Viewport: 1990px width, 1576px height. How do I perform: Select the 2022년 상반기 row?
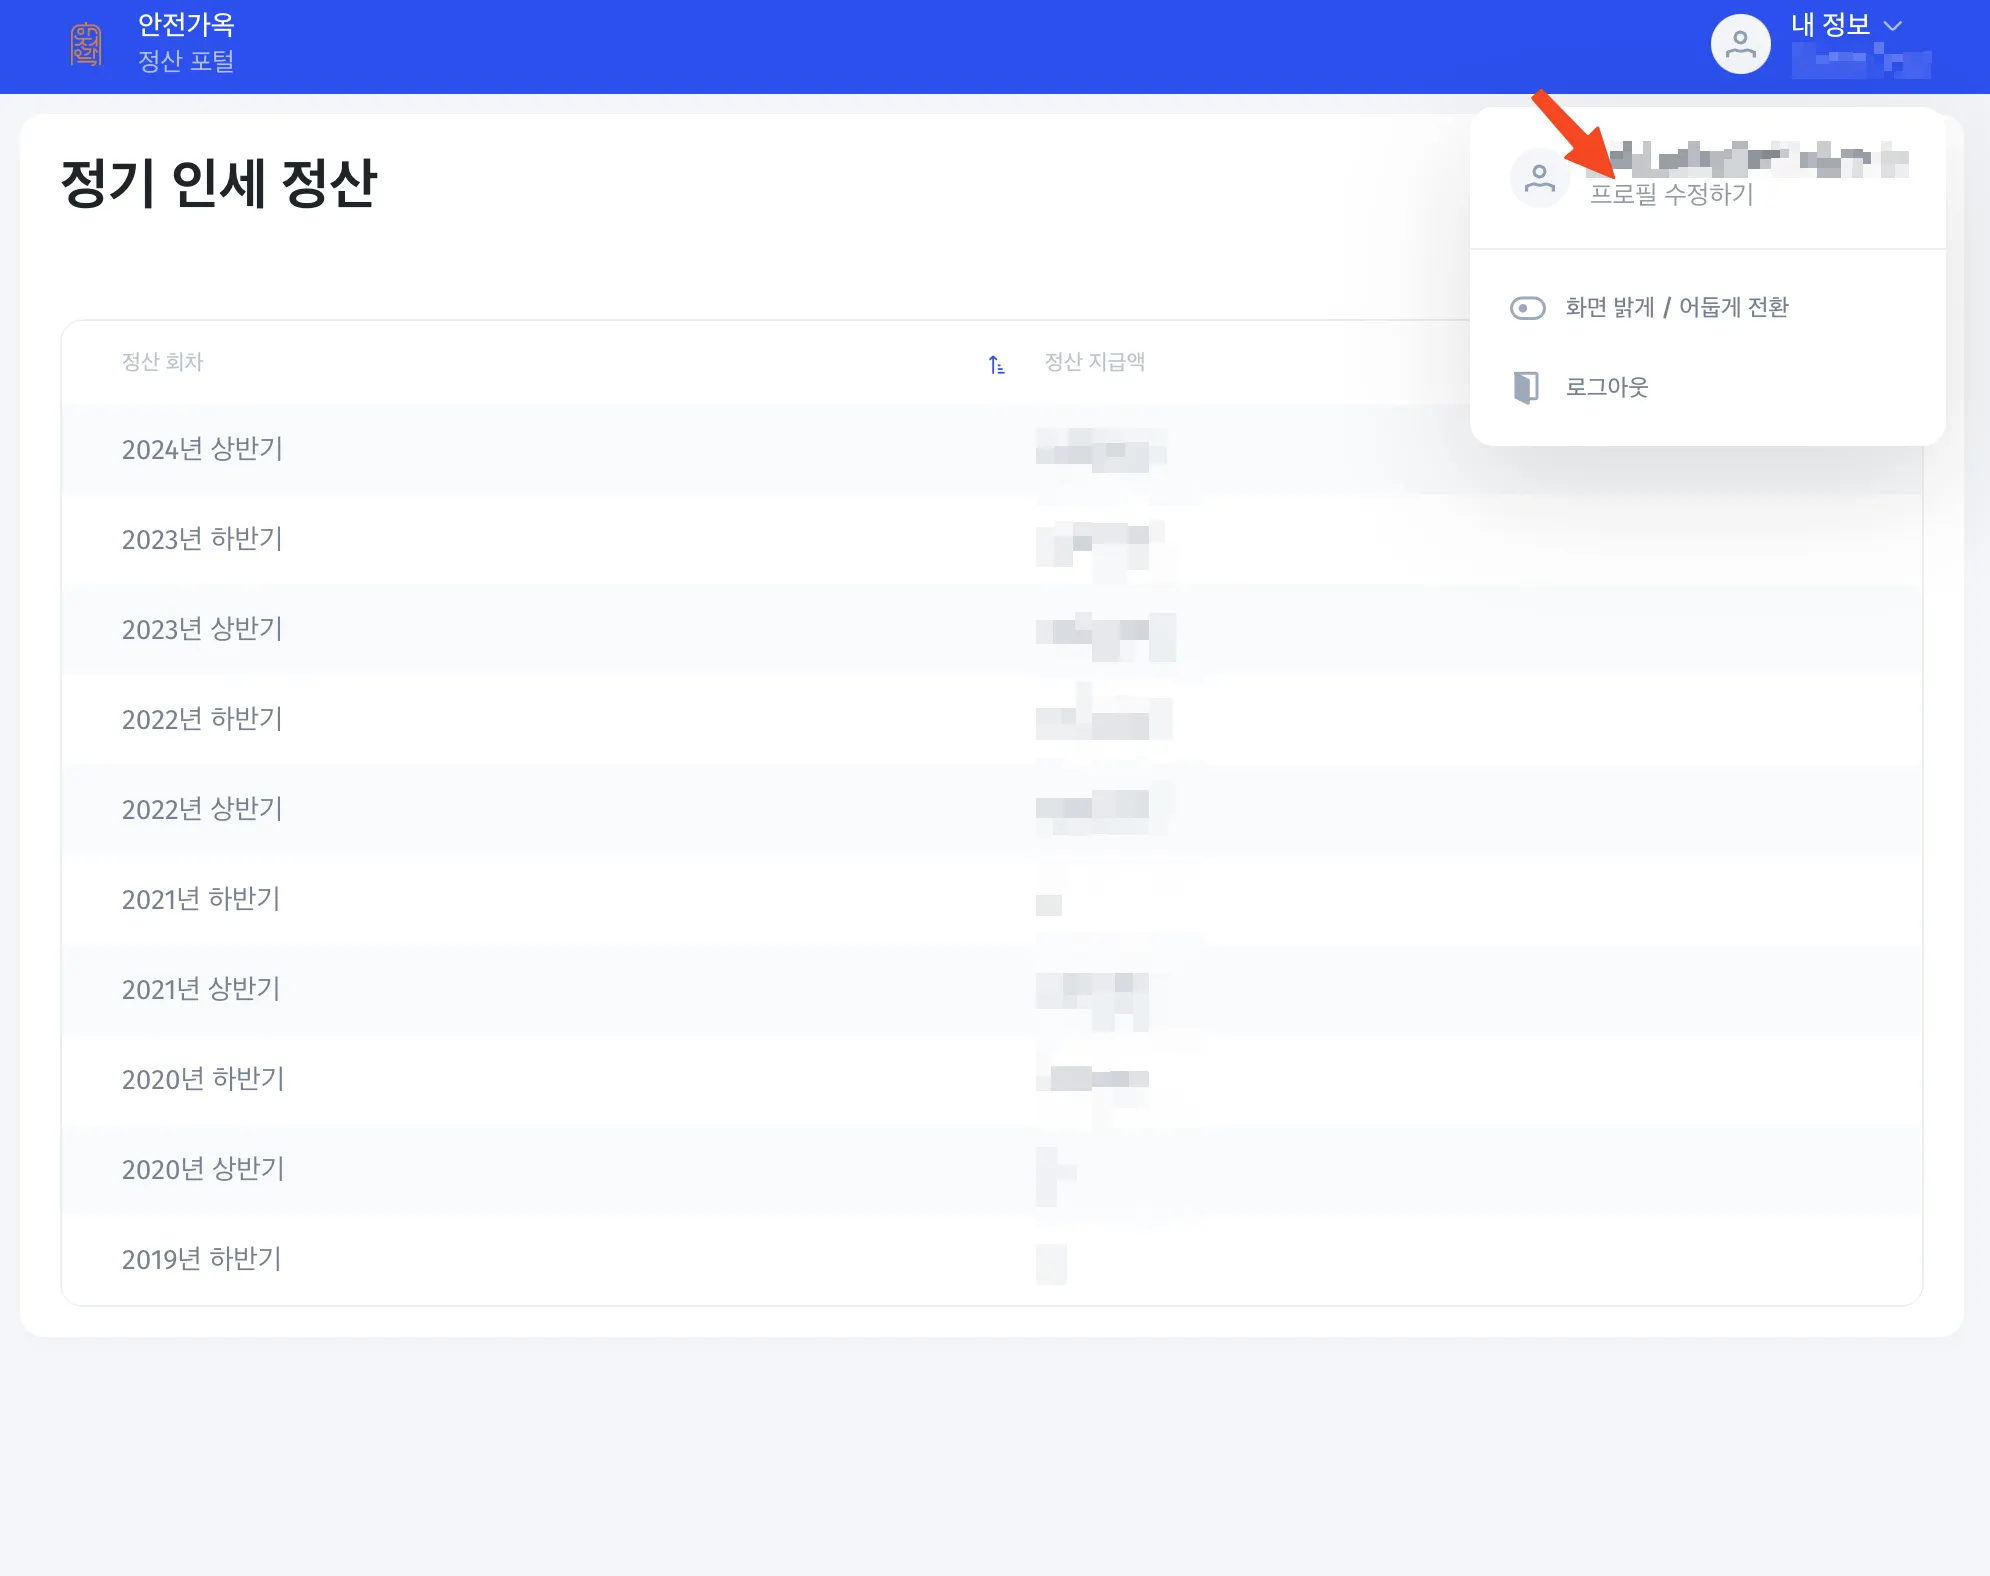(202, 810)
